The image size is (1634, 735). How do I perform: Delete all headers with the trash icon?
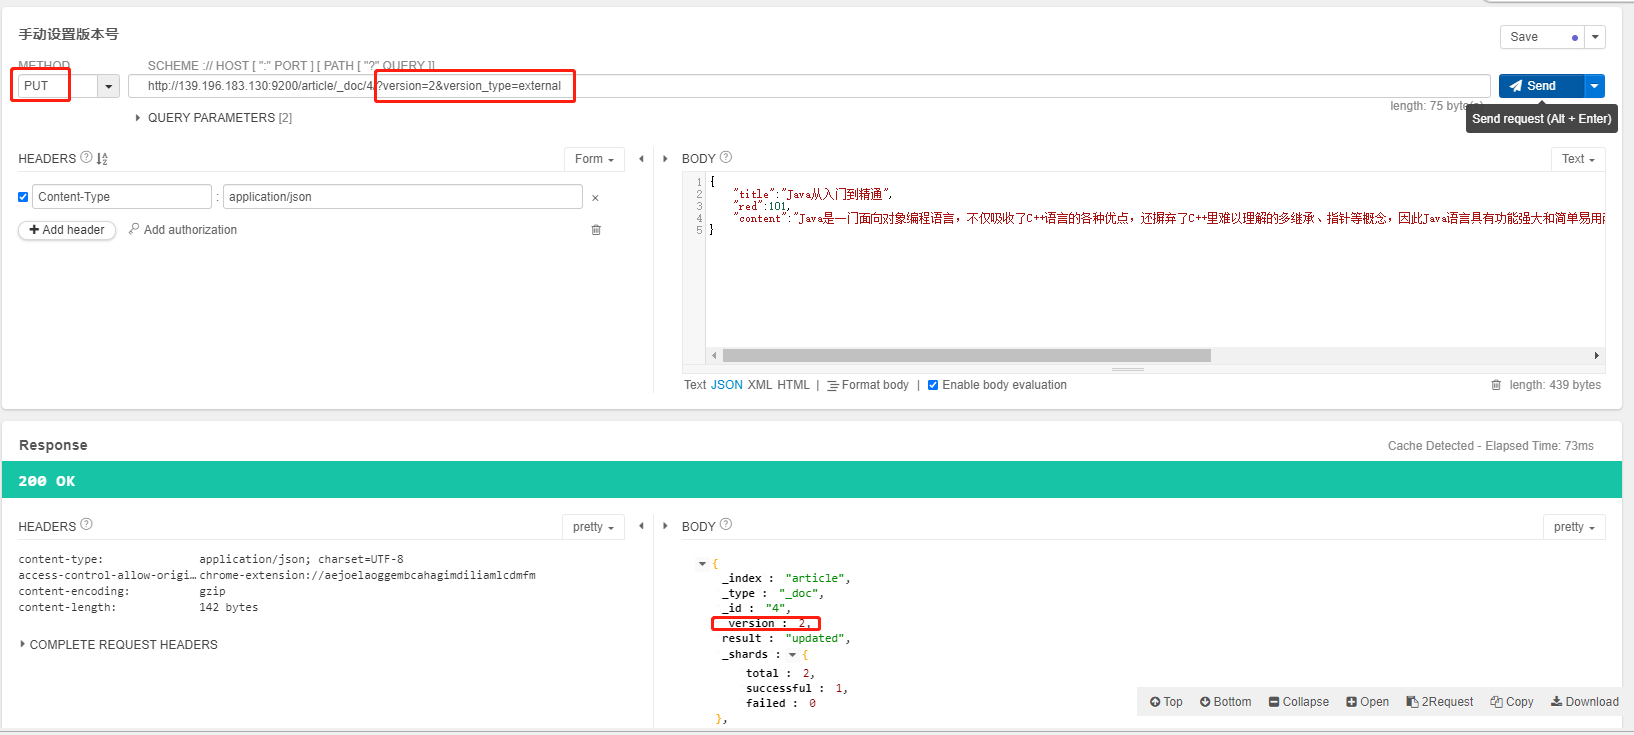(596, 230)
